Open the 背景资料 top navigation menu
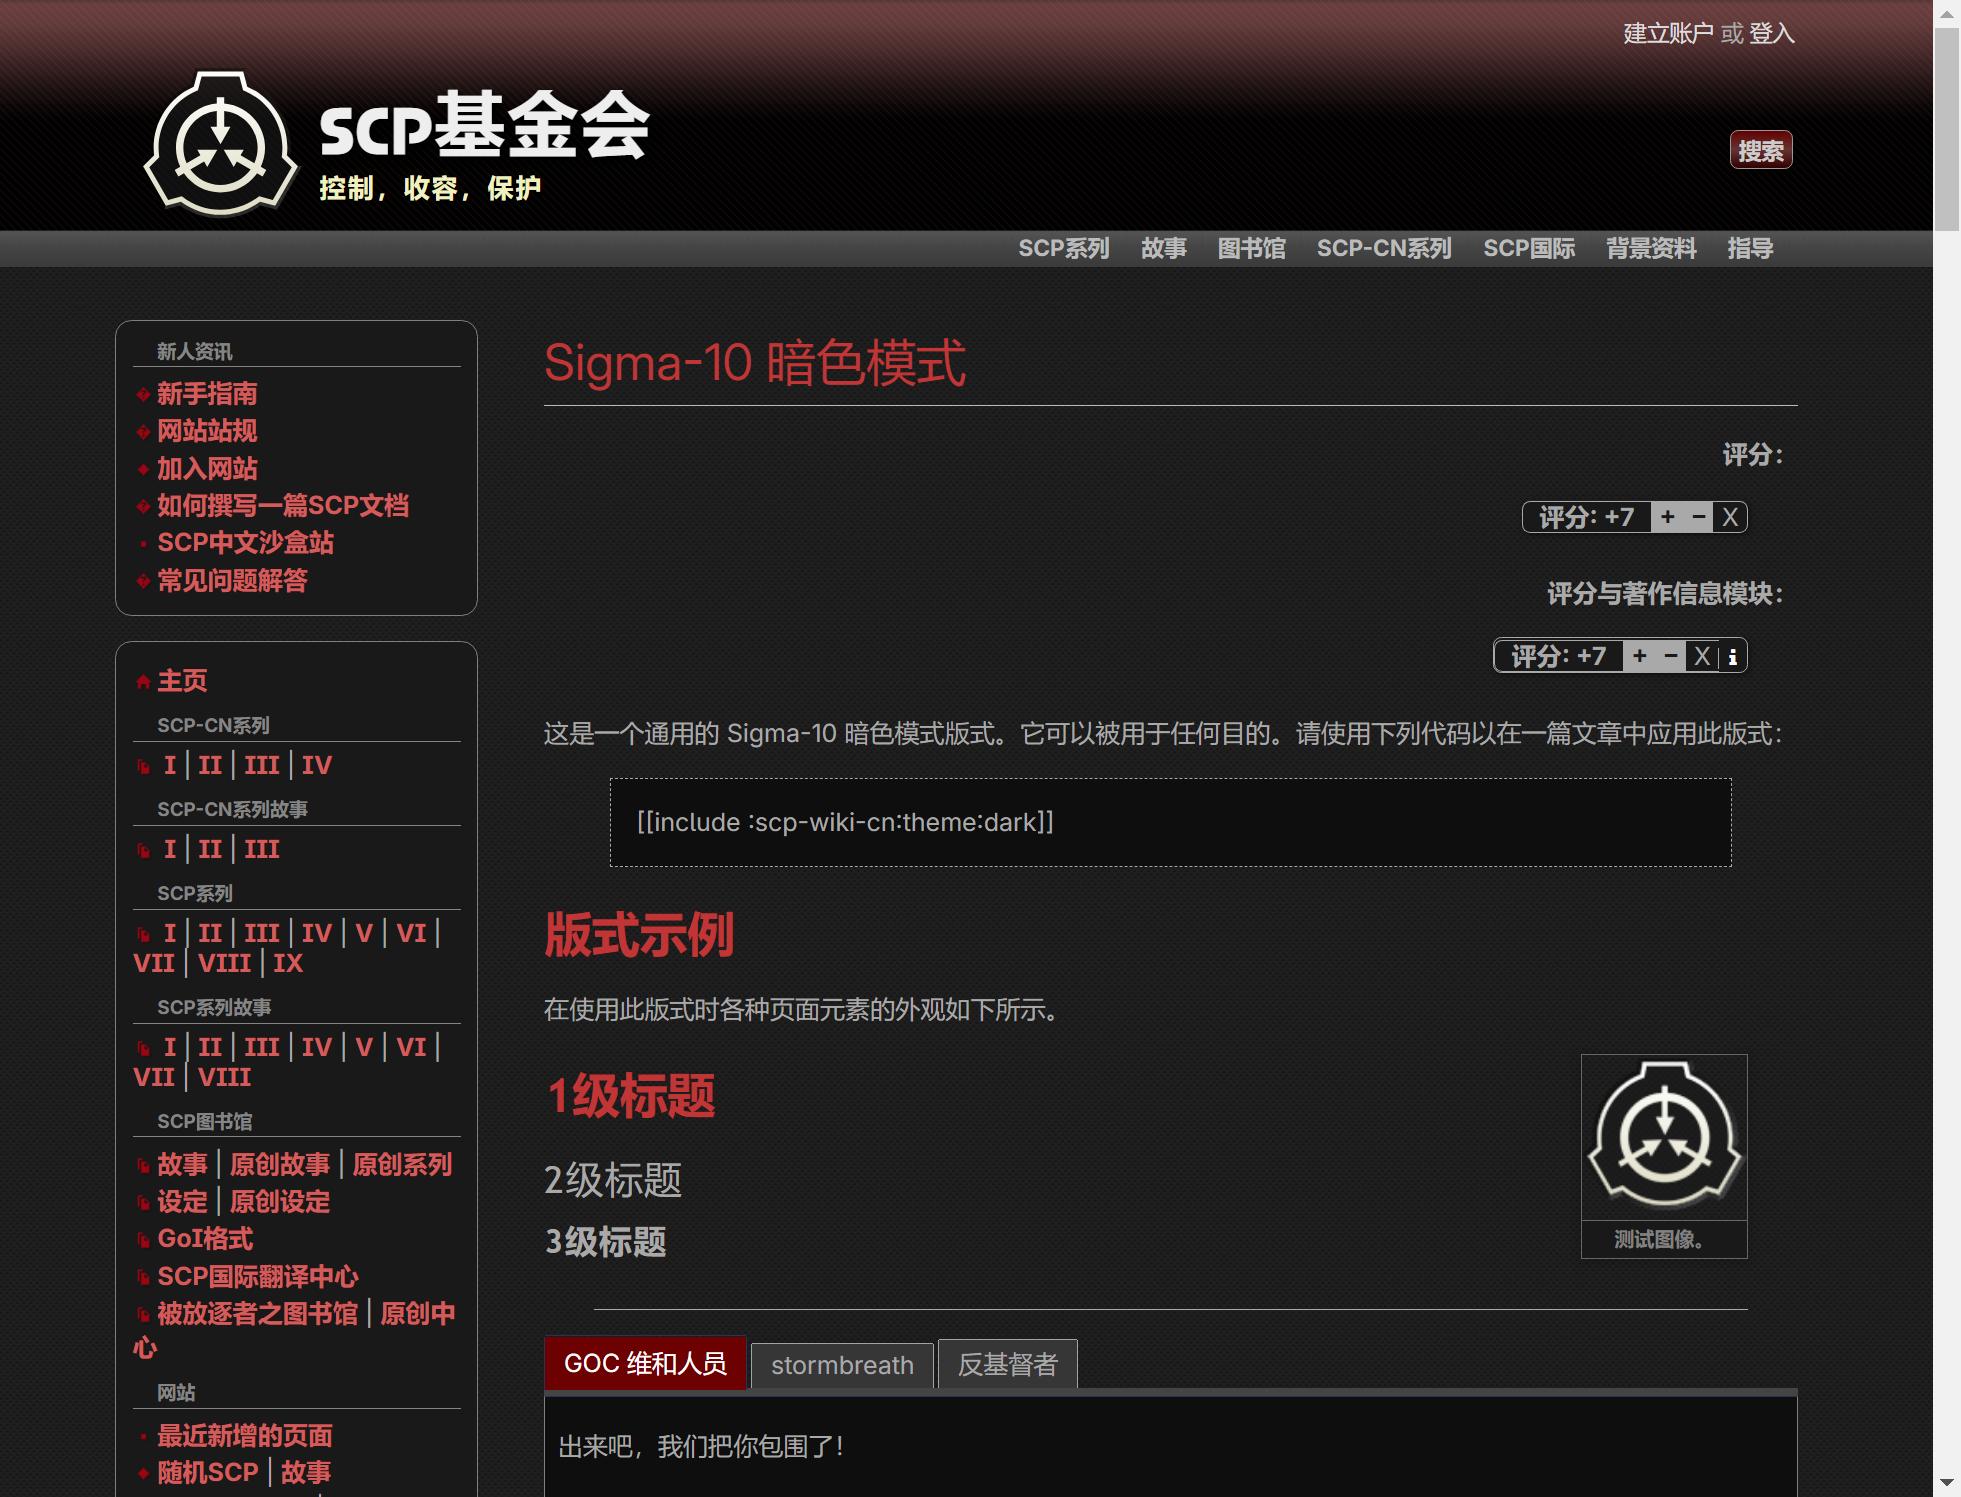 click(1650, 248)
